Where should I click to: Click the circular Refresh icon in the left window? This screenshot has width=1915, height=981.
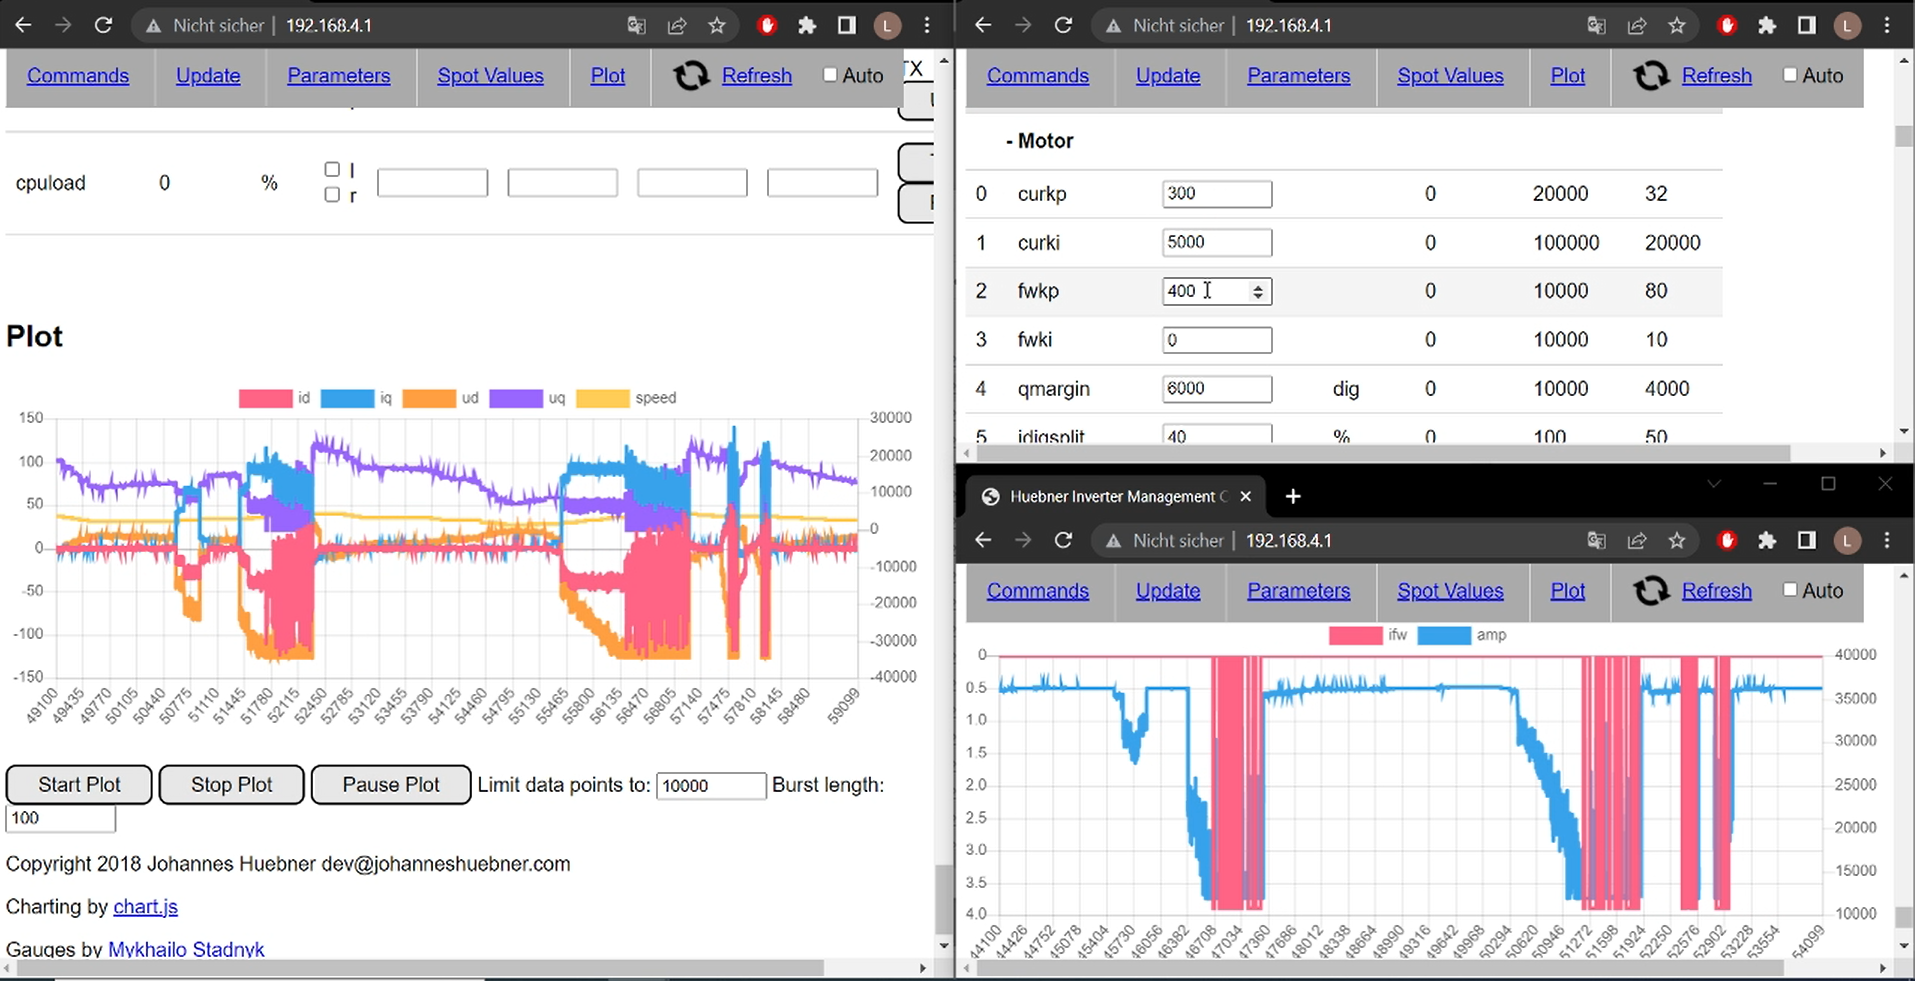[690, 76]
